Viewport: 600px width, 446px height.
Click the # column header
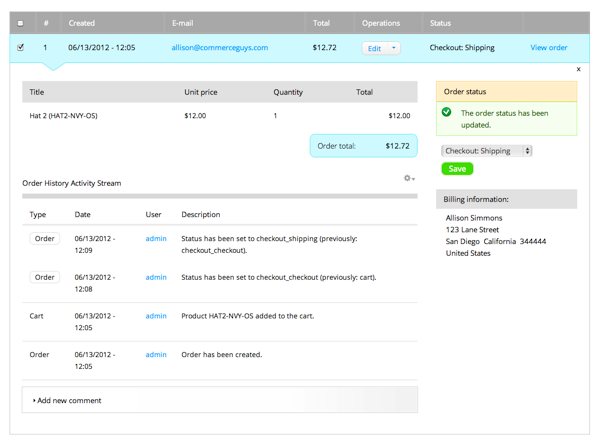pyautogui.click(x=46, y=23)
